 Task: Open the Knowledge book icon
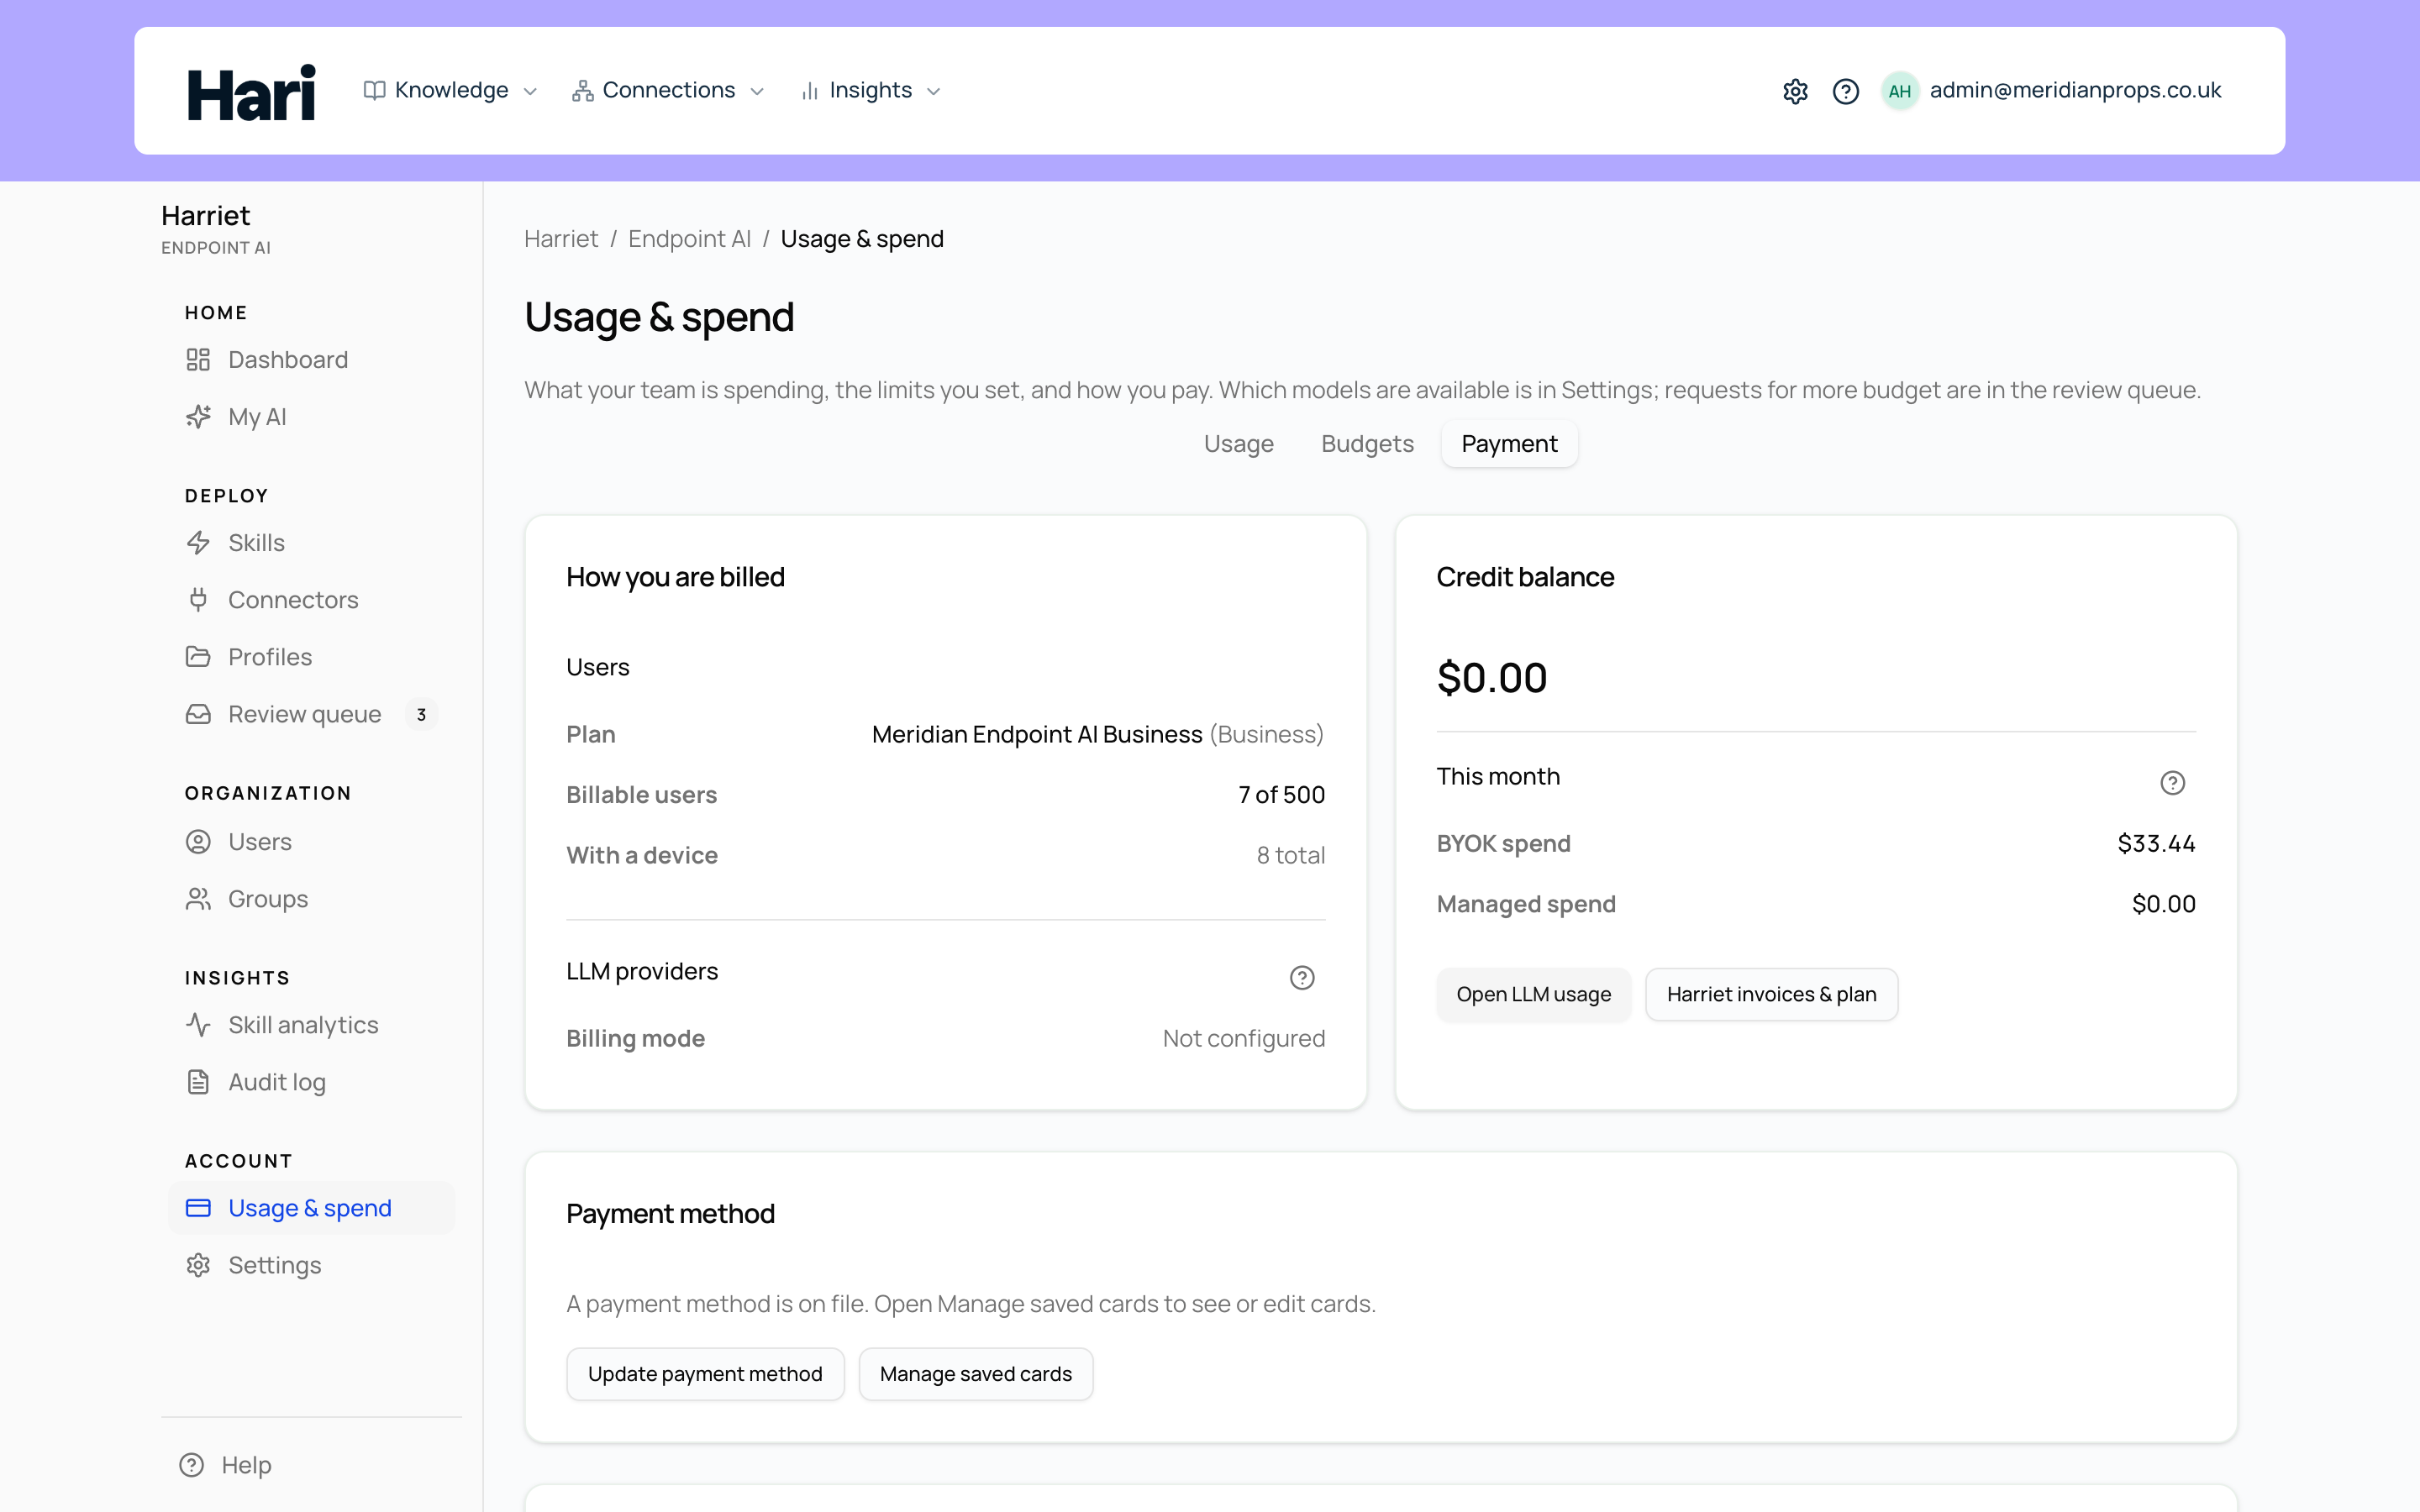[x=374, y=91]
